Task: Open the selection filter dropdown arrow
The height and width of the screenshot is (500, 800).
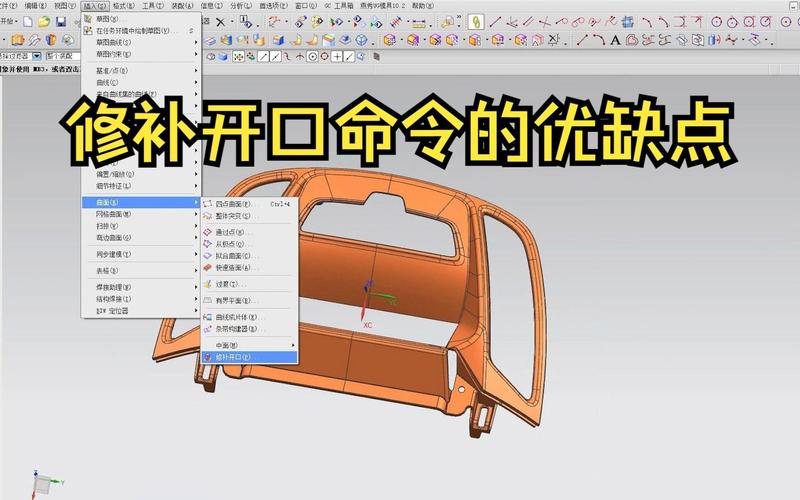Action: [37, 56]
